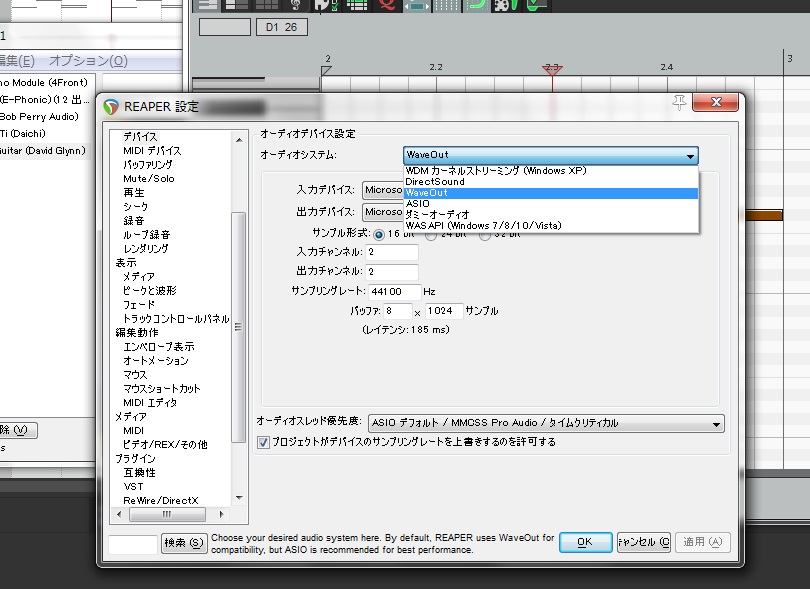Open フェード settings page
Viewport: 810px width, 589px height.
(x=139, y=305)
